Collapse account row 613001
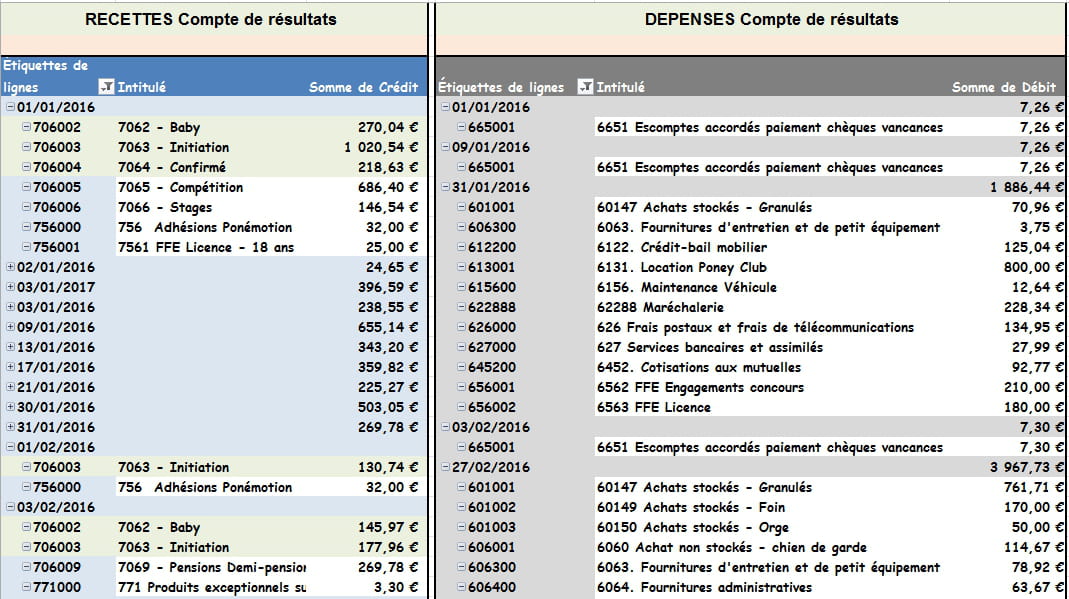 coord(461,267)
